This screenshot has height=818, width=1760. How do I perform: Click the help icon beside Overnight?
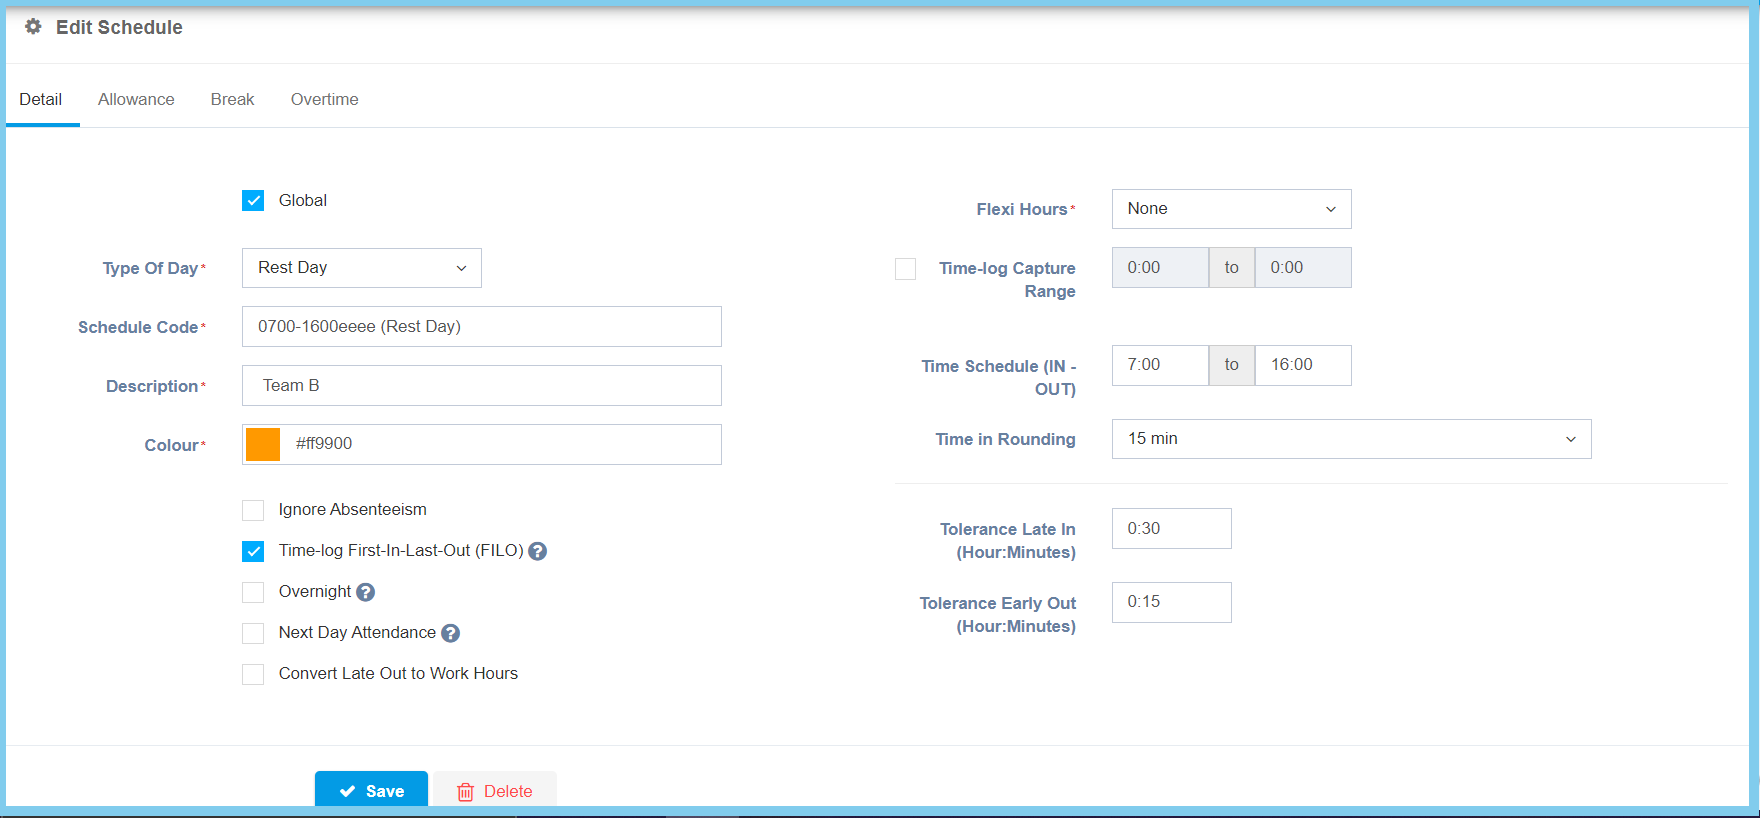tap(366, 592)
